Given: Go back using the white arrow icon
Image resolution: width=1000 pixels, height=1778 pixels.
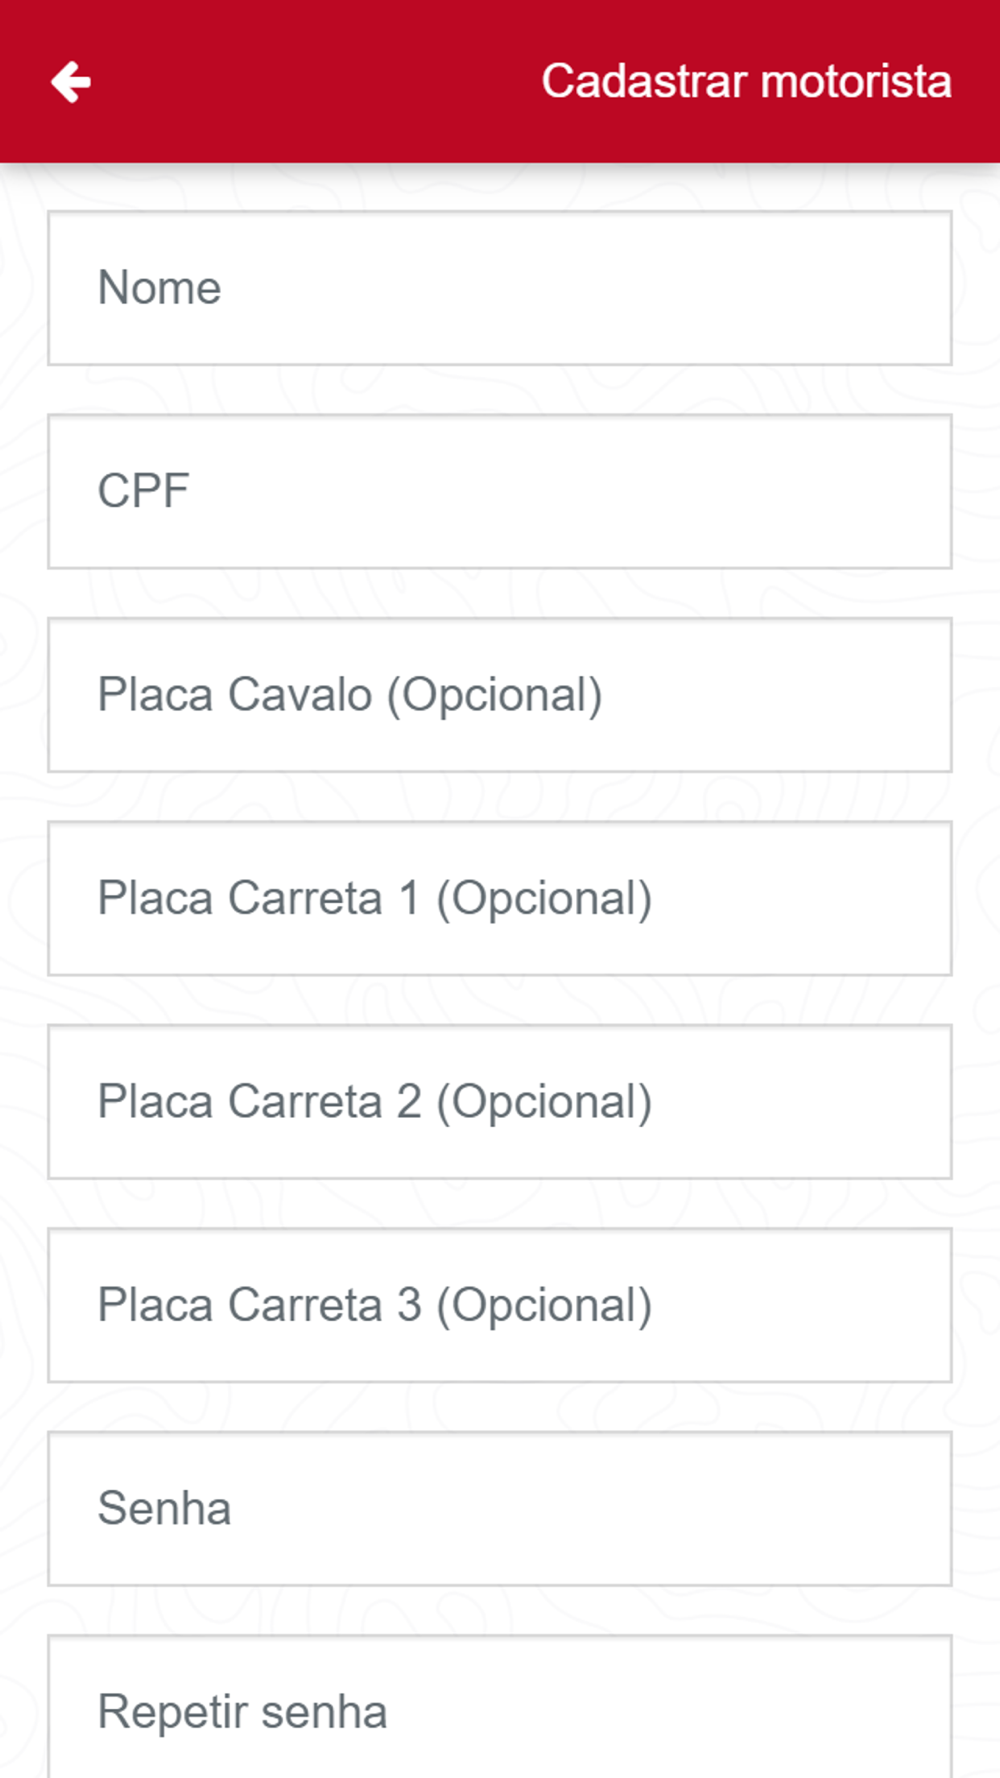Looking at the screenshot, I should pyautogui.click(x=71, y=82).
